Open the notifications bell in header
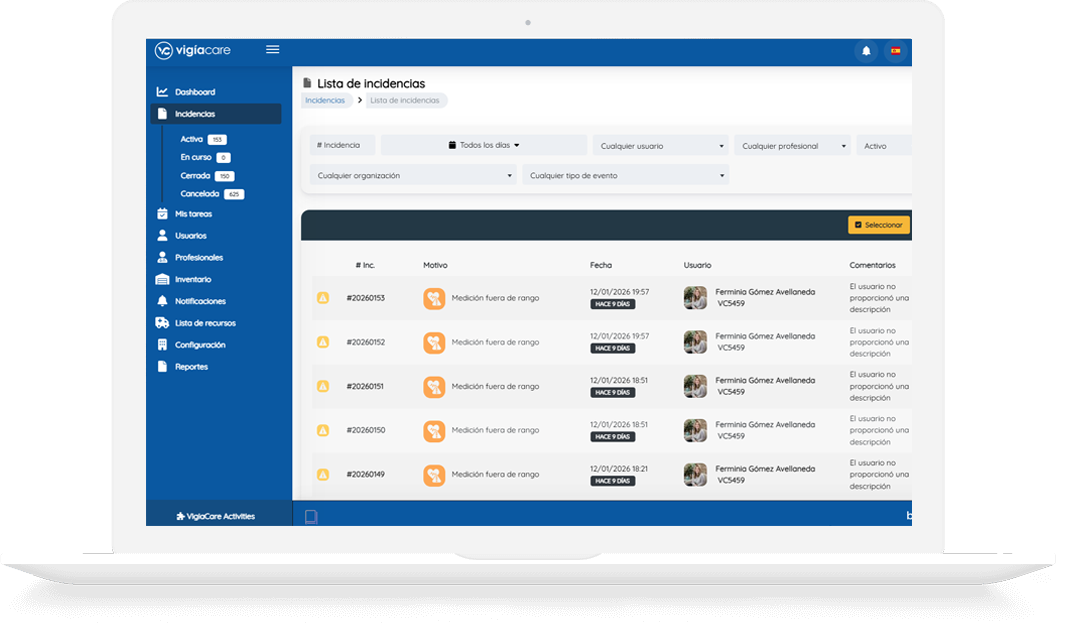 coord(866,51)
